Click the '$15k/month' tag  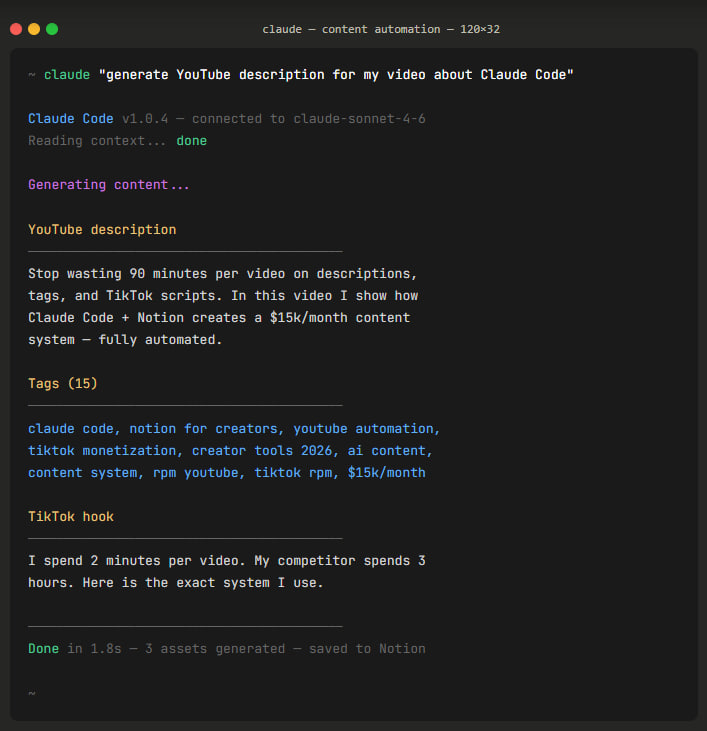click(x=386, y=473)
